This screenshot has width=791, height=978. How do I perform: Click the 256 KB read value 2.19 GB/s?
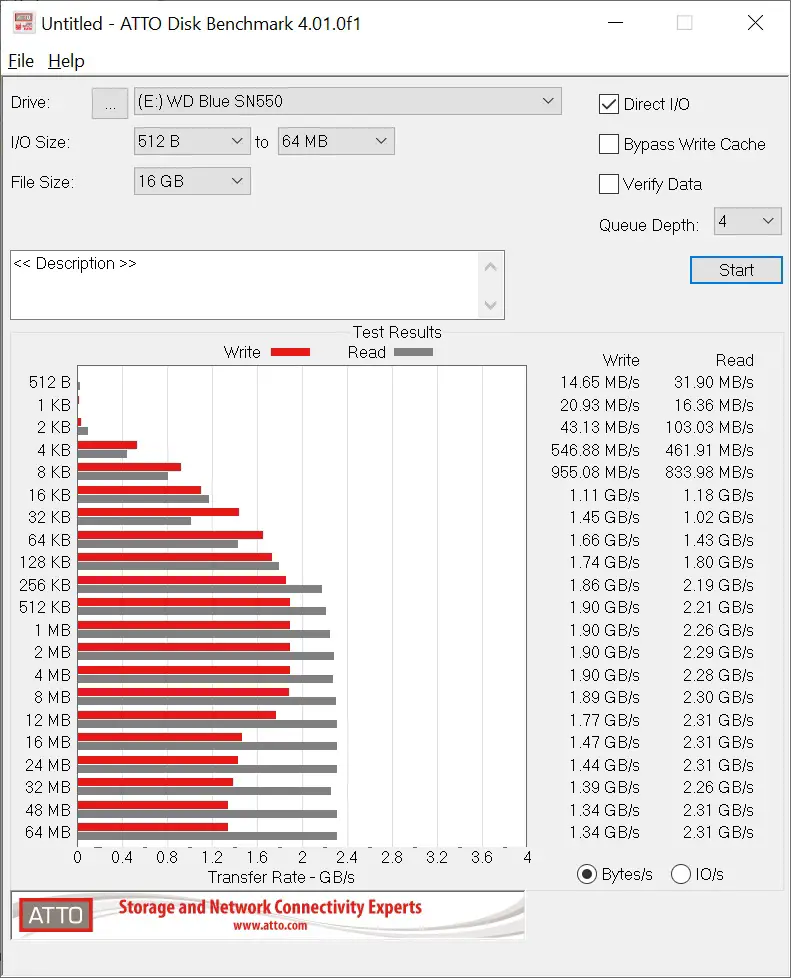coord(718,585)
